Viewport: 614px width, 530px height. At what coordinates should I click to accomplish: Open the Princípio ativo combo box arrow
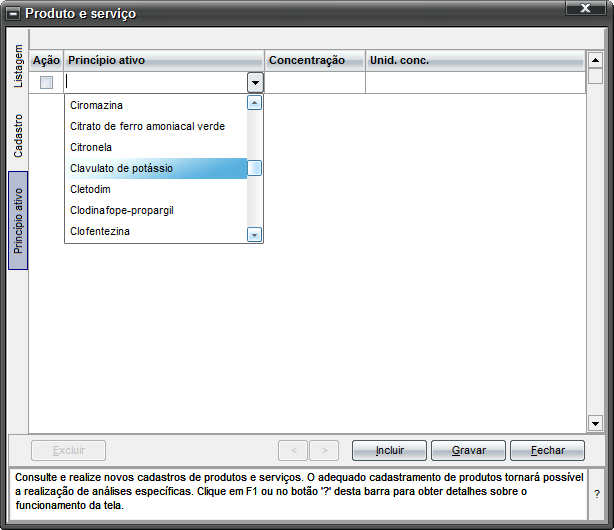point(255,83)
